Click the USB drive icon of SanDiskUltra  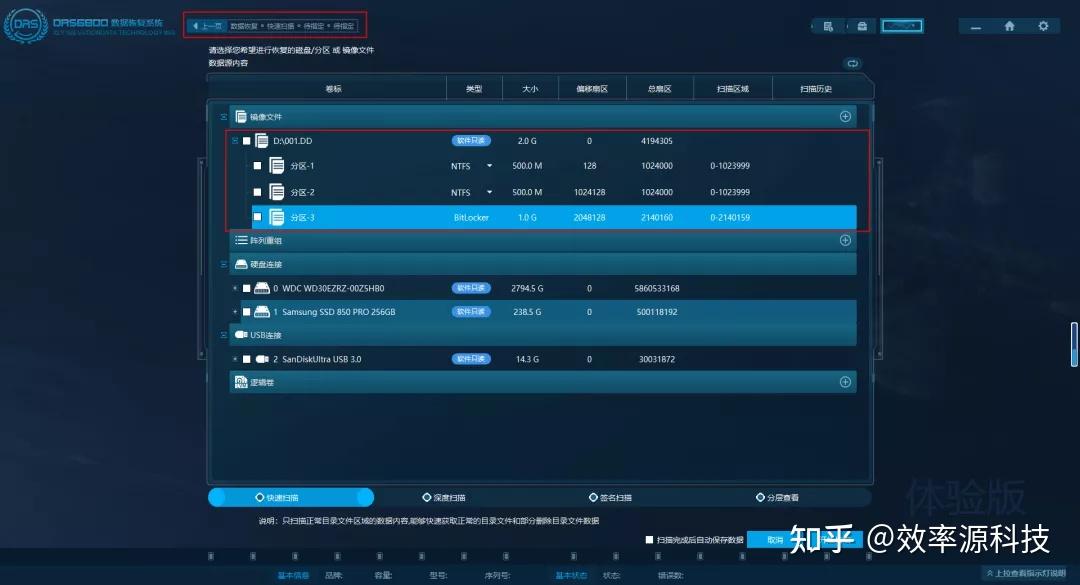pyautogui.click(x=262, y=359)
